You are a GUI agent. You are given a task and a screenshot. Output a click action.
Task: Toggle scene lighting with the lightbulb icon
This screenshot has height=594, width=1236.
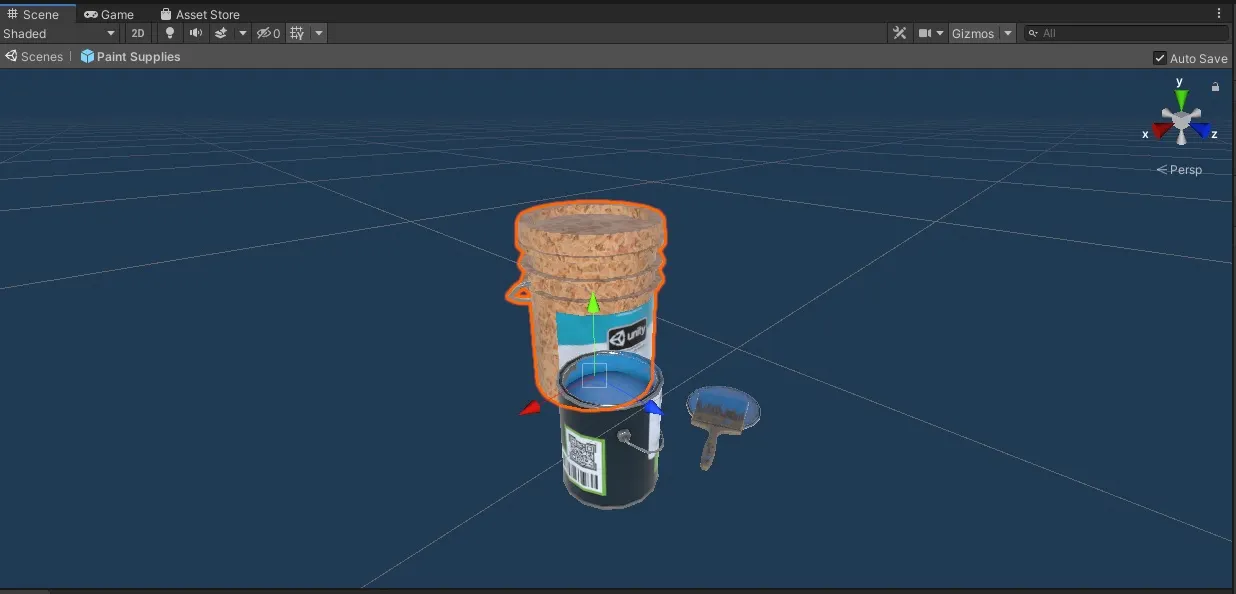coord(170,33)
